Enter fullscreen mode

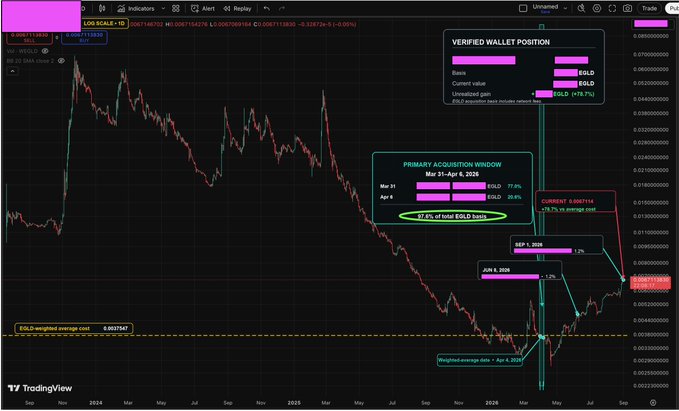[612, 8]
